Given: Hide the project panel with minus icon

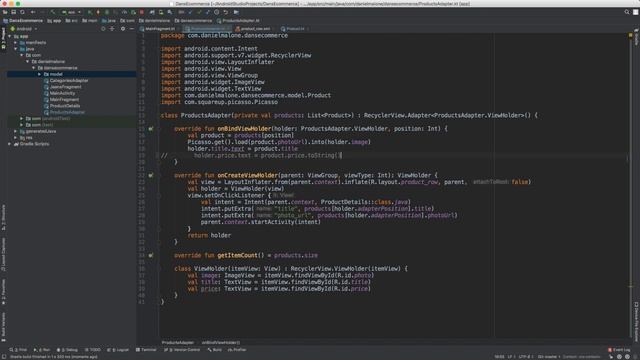Looking at the screenshot, I should coord(132,29).
